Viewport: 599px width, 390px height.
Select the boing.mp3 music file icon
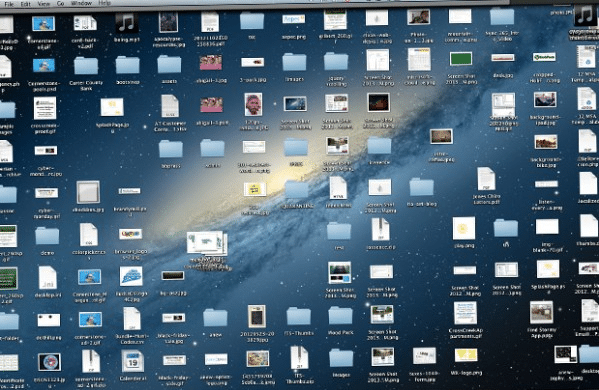[126, 23]
